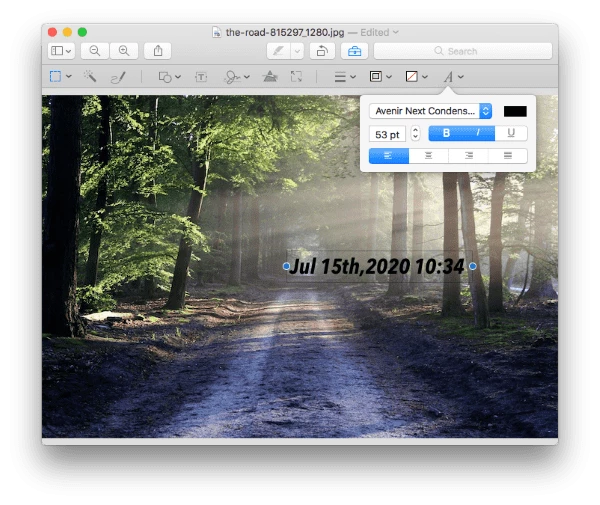Align text to the right

click(468, 156)
